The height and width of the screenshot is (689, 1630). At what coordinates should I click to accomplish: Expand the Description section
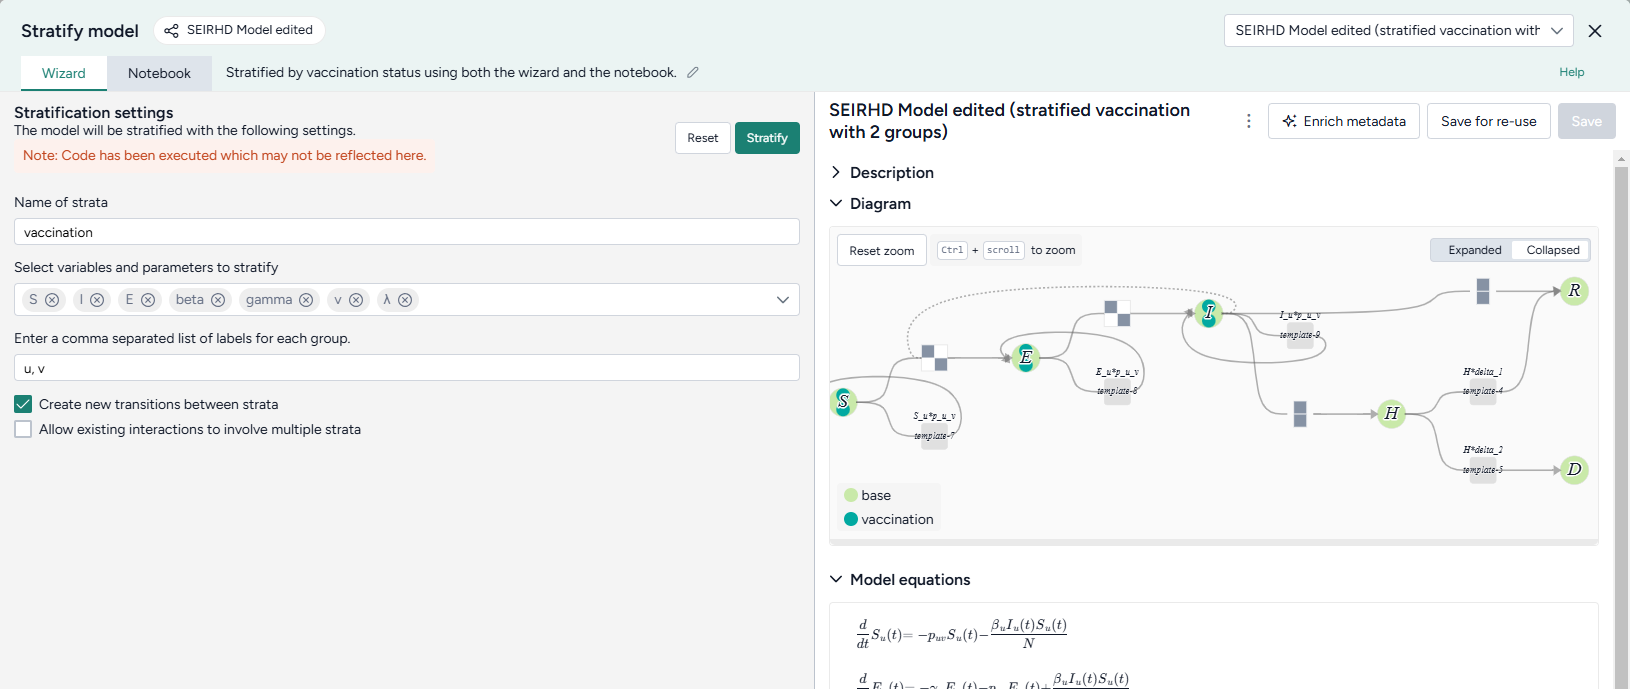836,172
